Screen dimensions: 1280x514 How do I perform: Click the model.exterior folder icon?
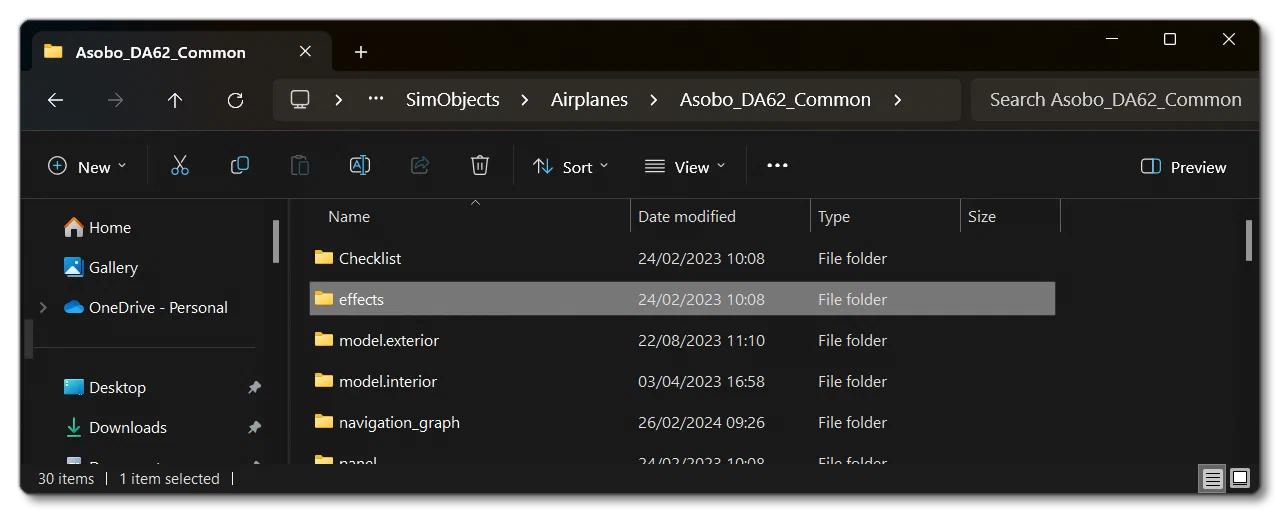323,340
